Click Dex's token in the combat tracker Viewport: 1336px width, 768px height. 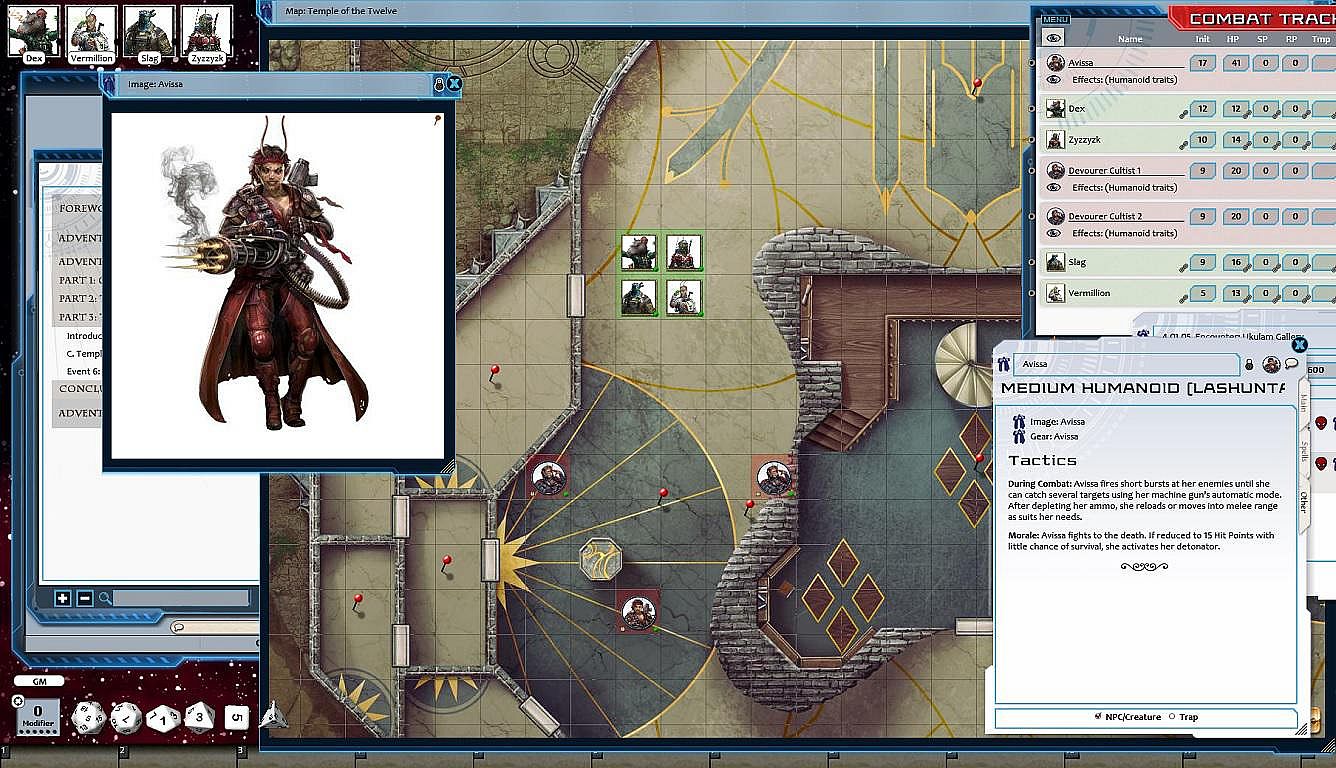click(x=1055, y=108)
